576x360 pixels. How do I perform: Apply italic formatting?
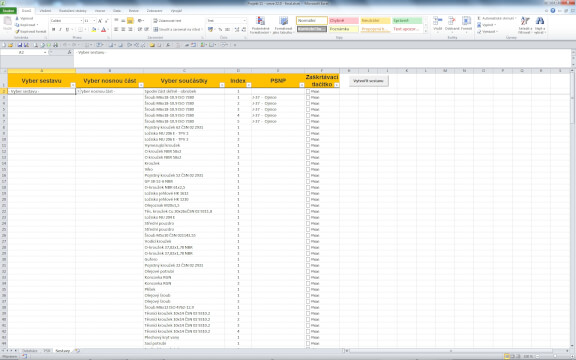[x=60, y=29]
